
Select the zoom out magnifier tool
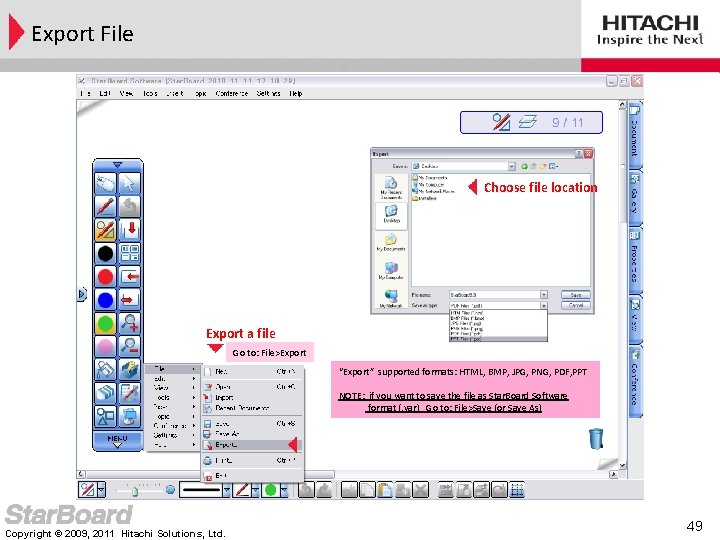tap(129, 346)
